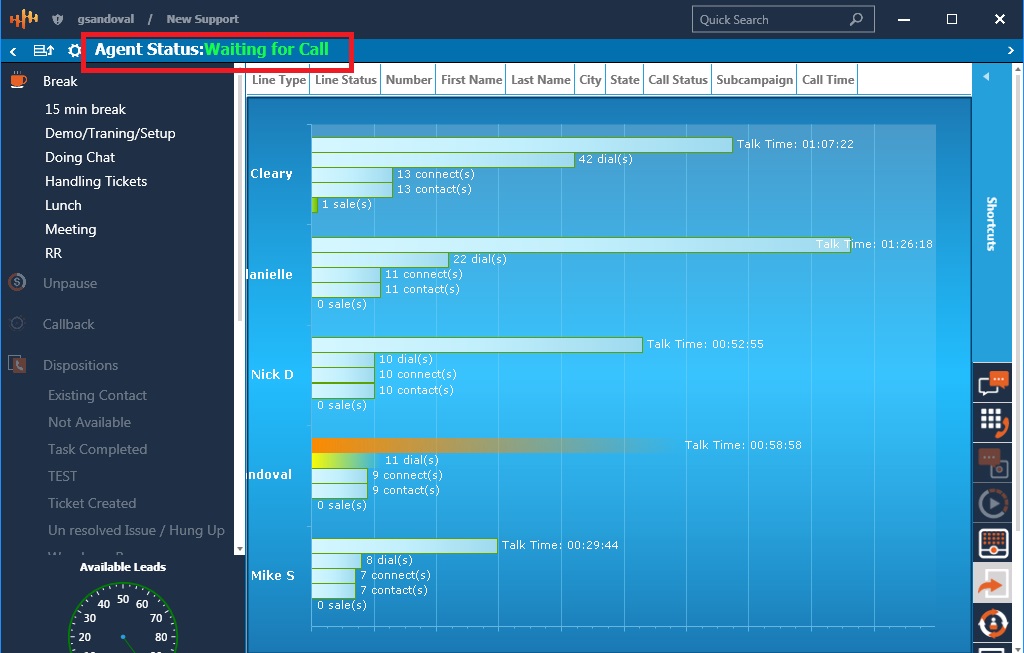Click the Line Type column header
This screenshot has width=1024, height=653.
(x=279, y=80)
